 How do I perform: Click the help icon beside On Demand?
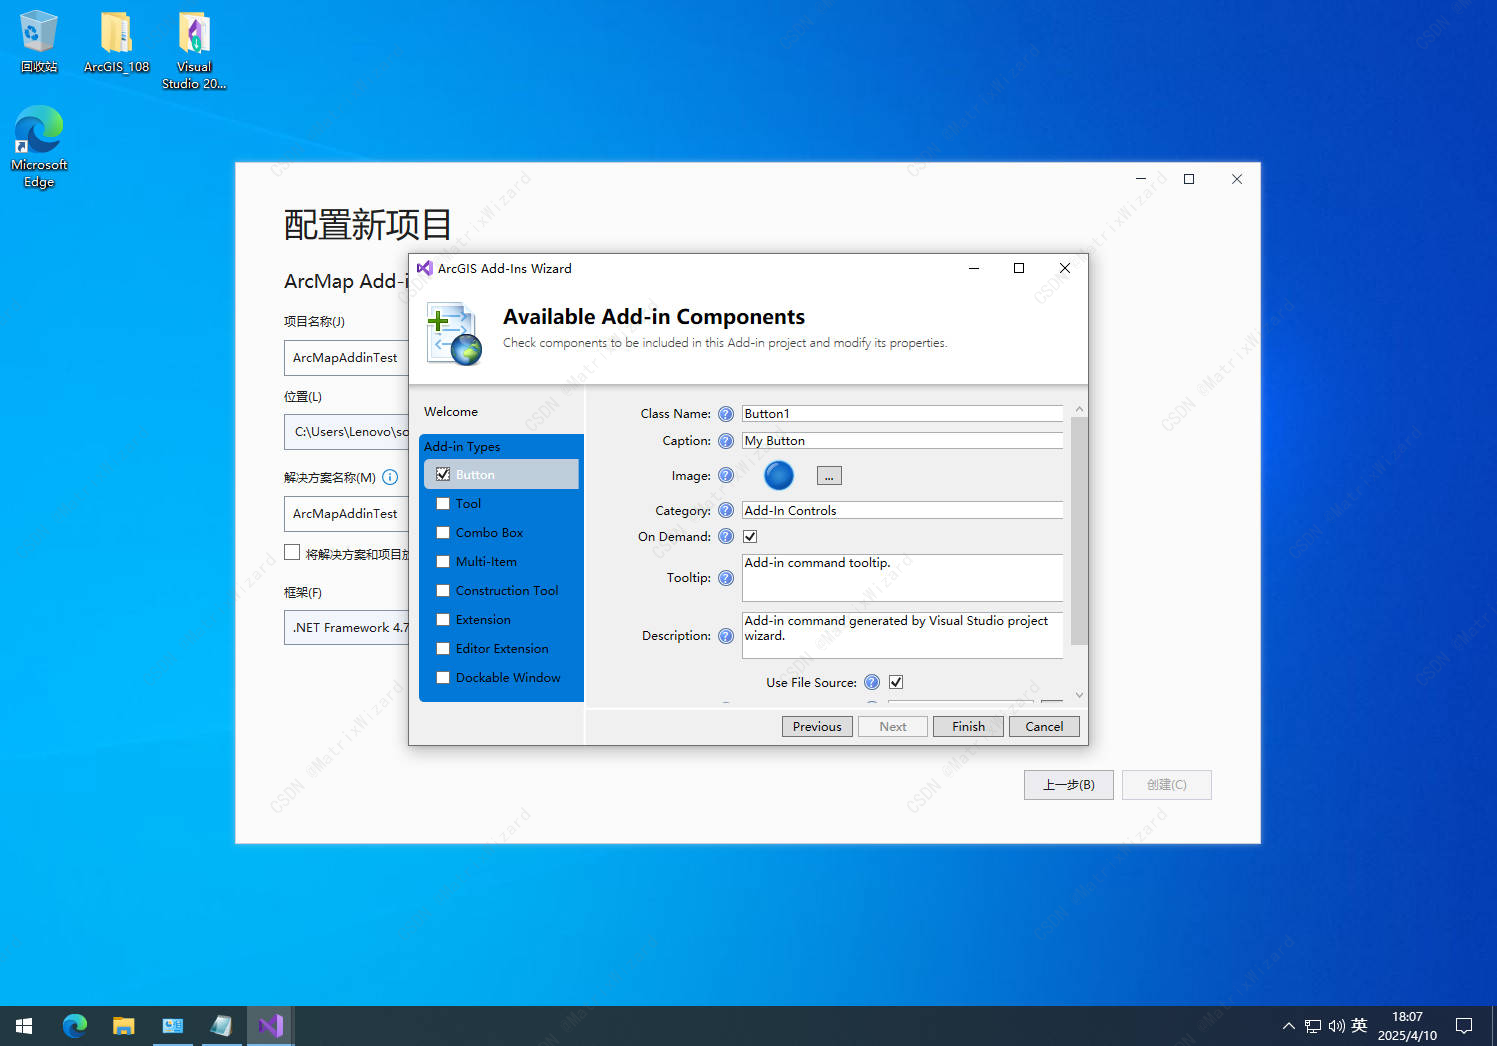click(x=726, y=537)
